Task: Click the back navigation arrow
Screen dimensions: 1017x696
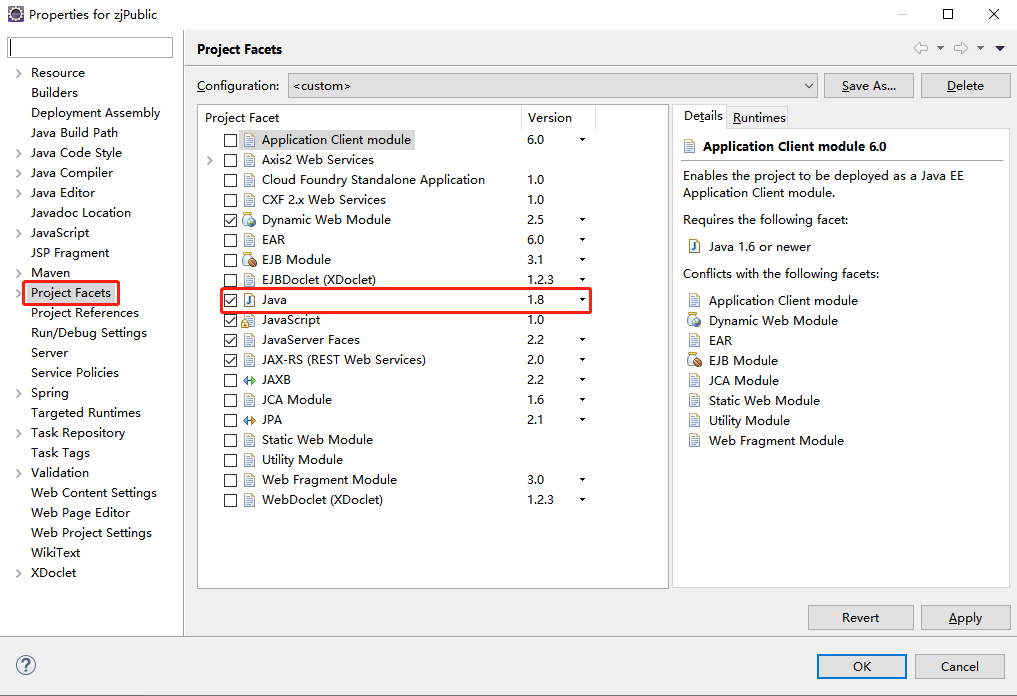Action: [x=921, y=47]
